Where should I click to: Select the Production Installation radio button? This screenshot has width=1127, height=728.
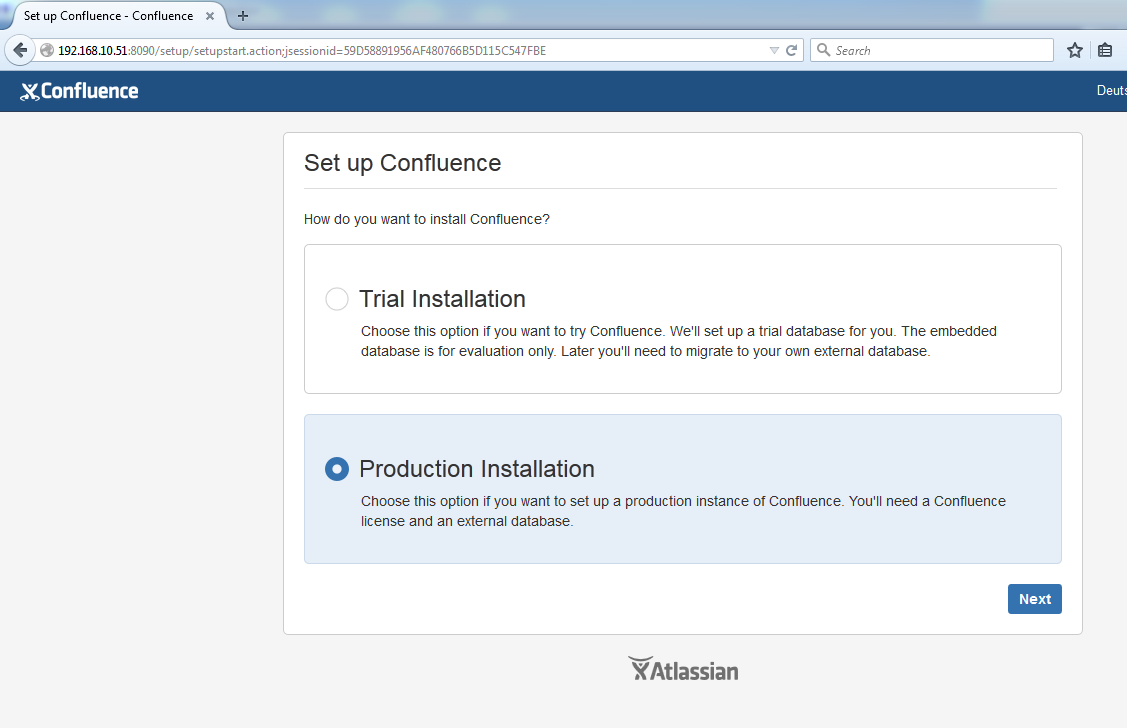[336, 469]
